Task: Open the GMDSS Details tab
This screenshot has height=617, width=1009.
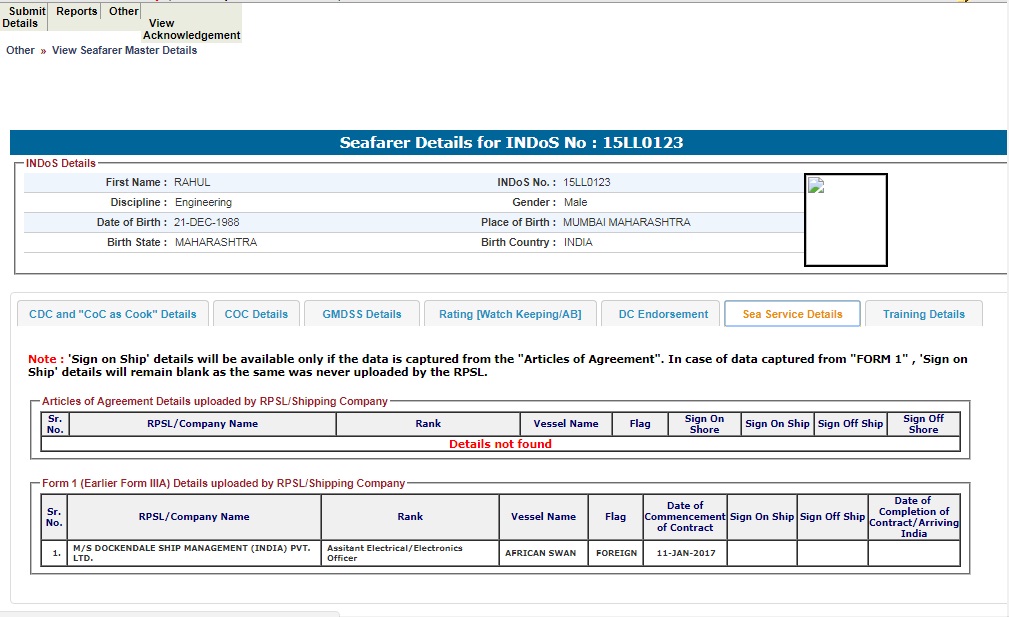Action: coord(361,314)
